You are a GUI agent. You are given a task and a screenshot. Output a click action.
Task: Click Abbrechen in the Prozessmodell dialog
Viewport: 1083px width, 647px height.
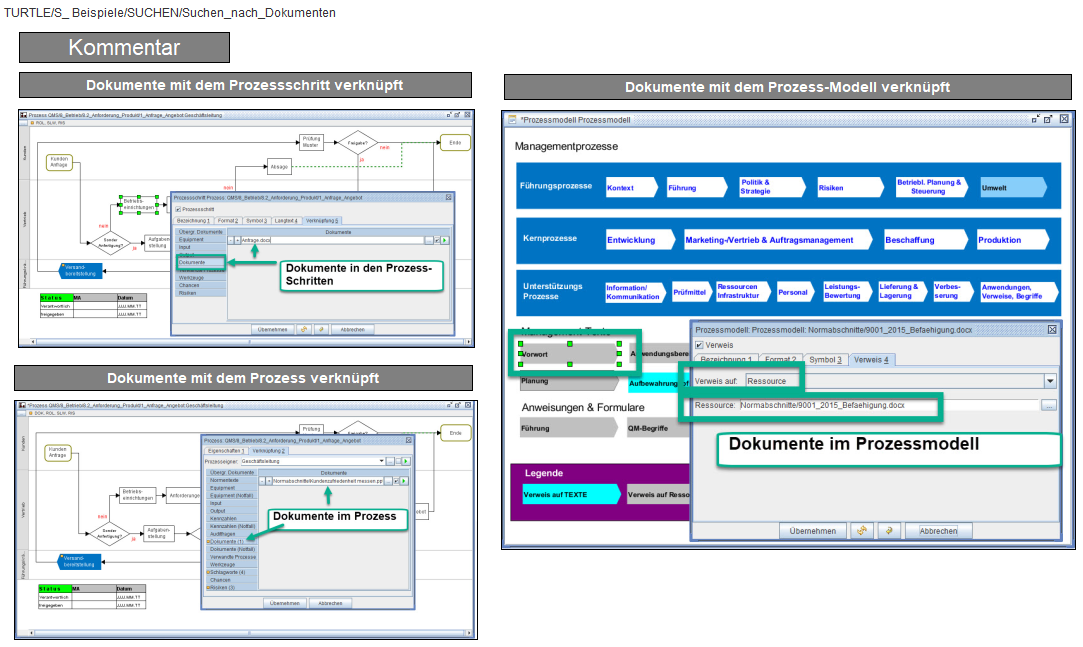pos(939,530)
